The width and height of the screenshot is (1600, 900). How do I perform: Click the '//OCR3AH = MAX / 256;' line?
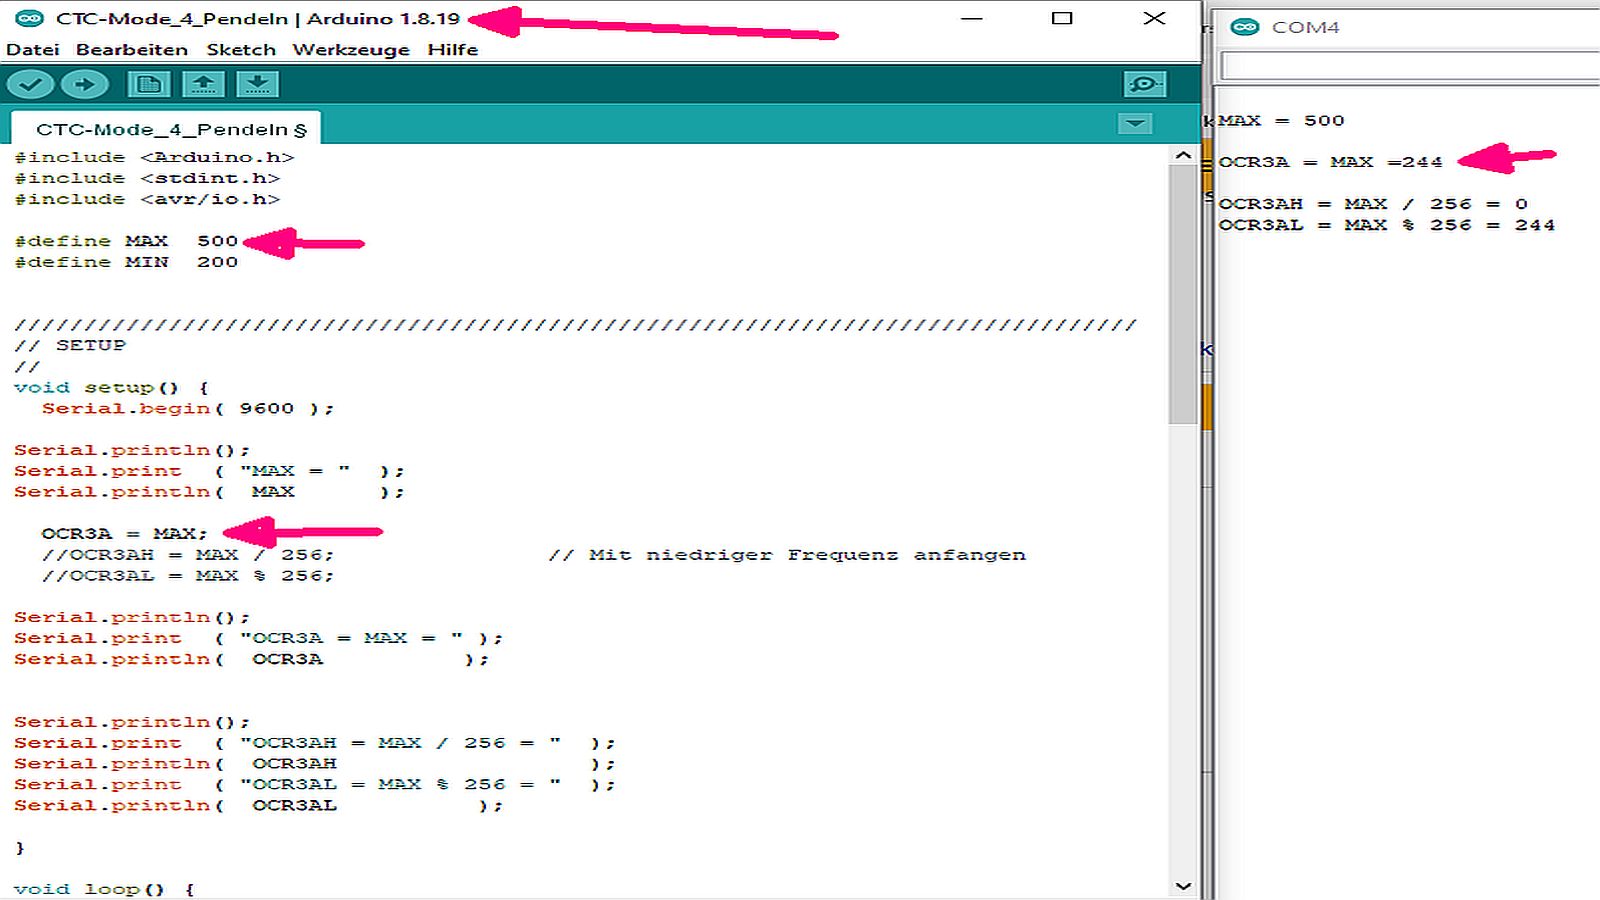[188, 555]
